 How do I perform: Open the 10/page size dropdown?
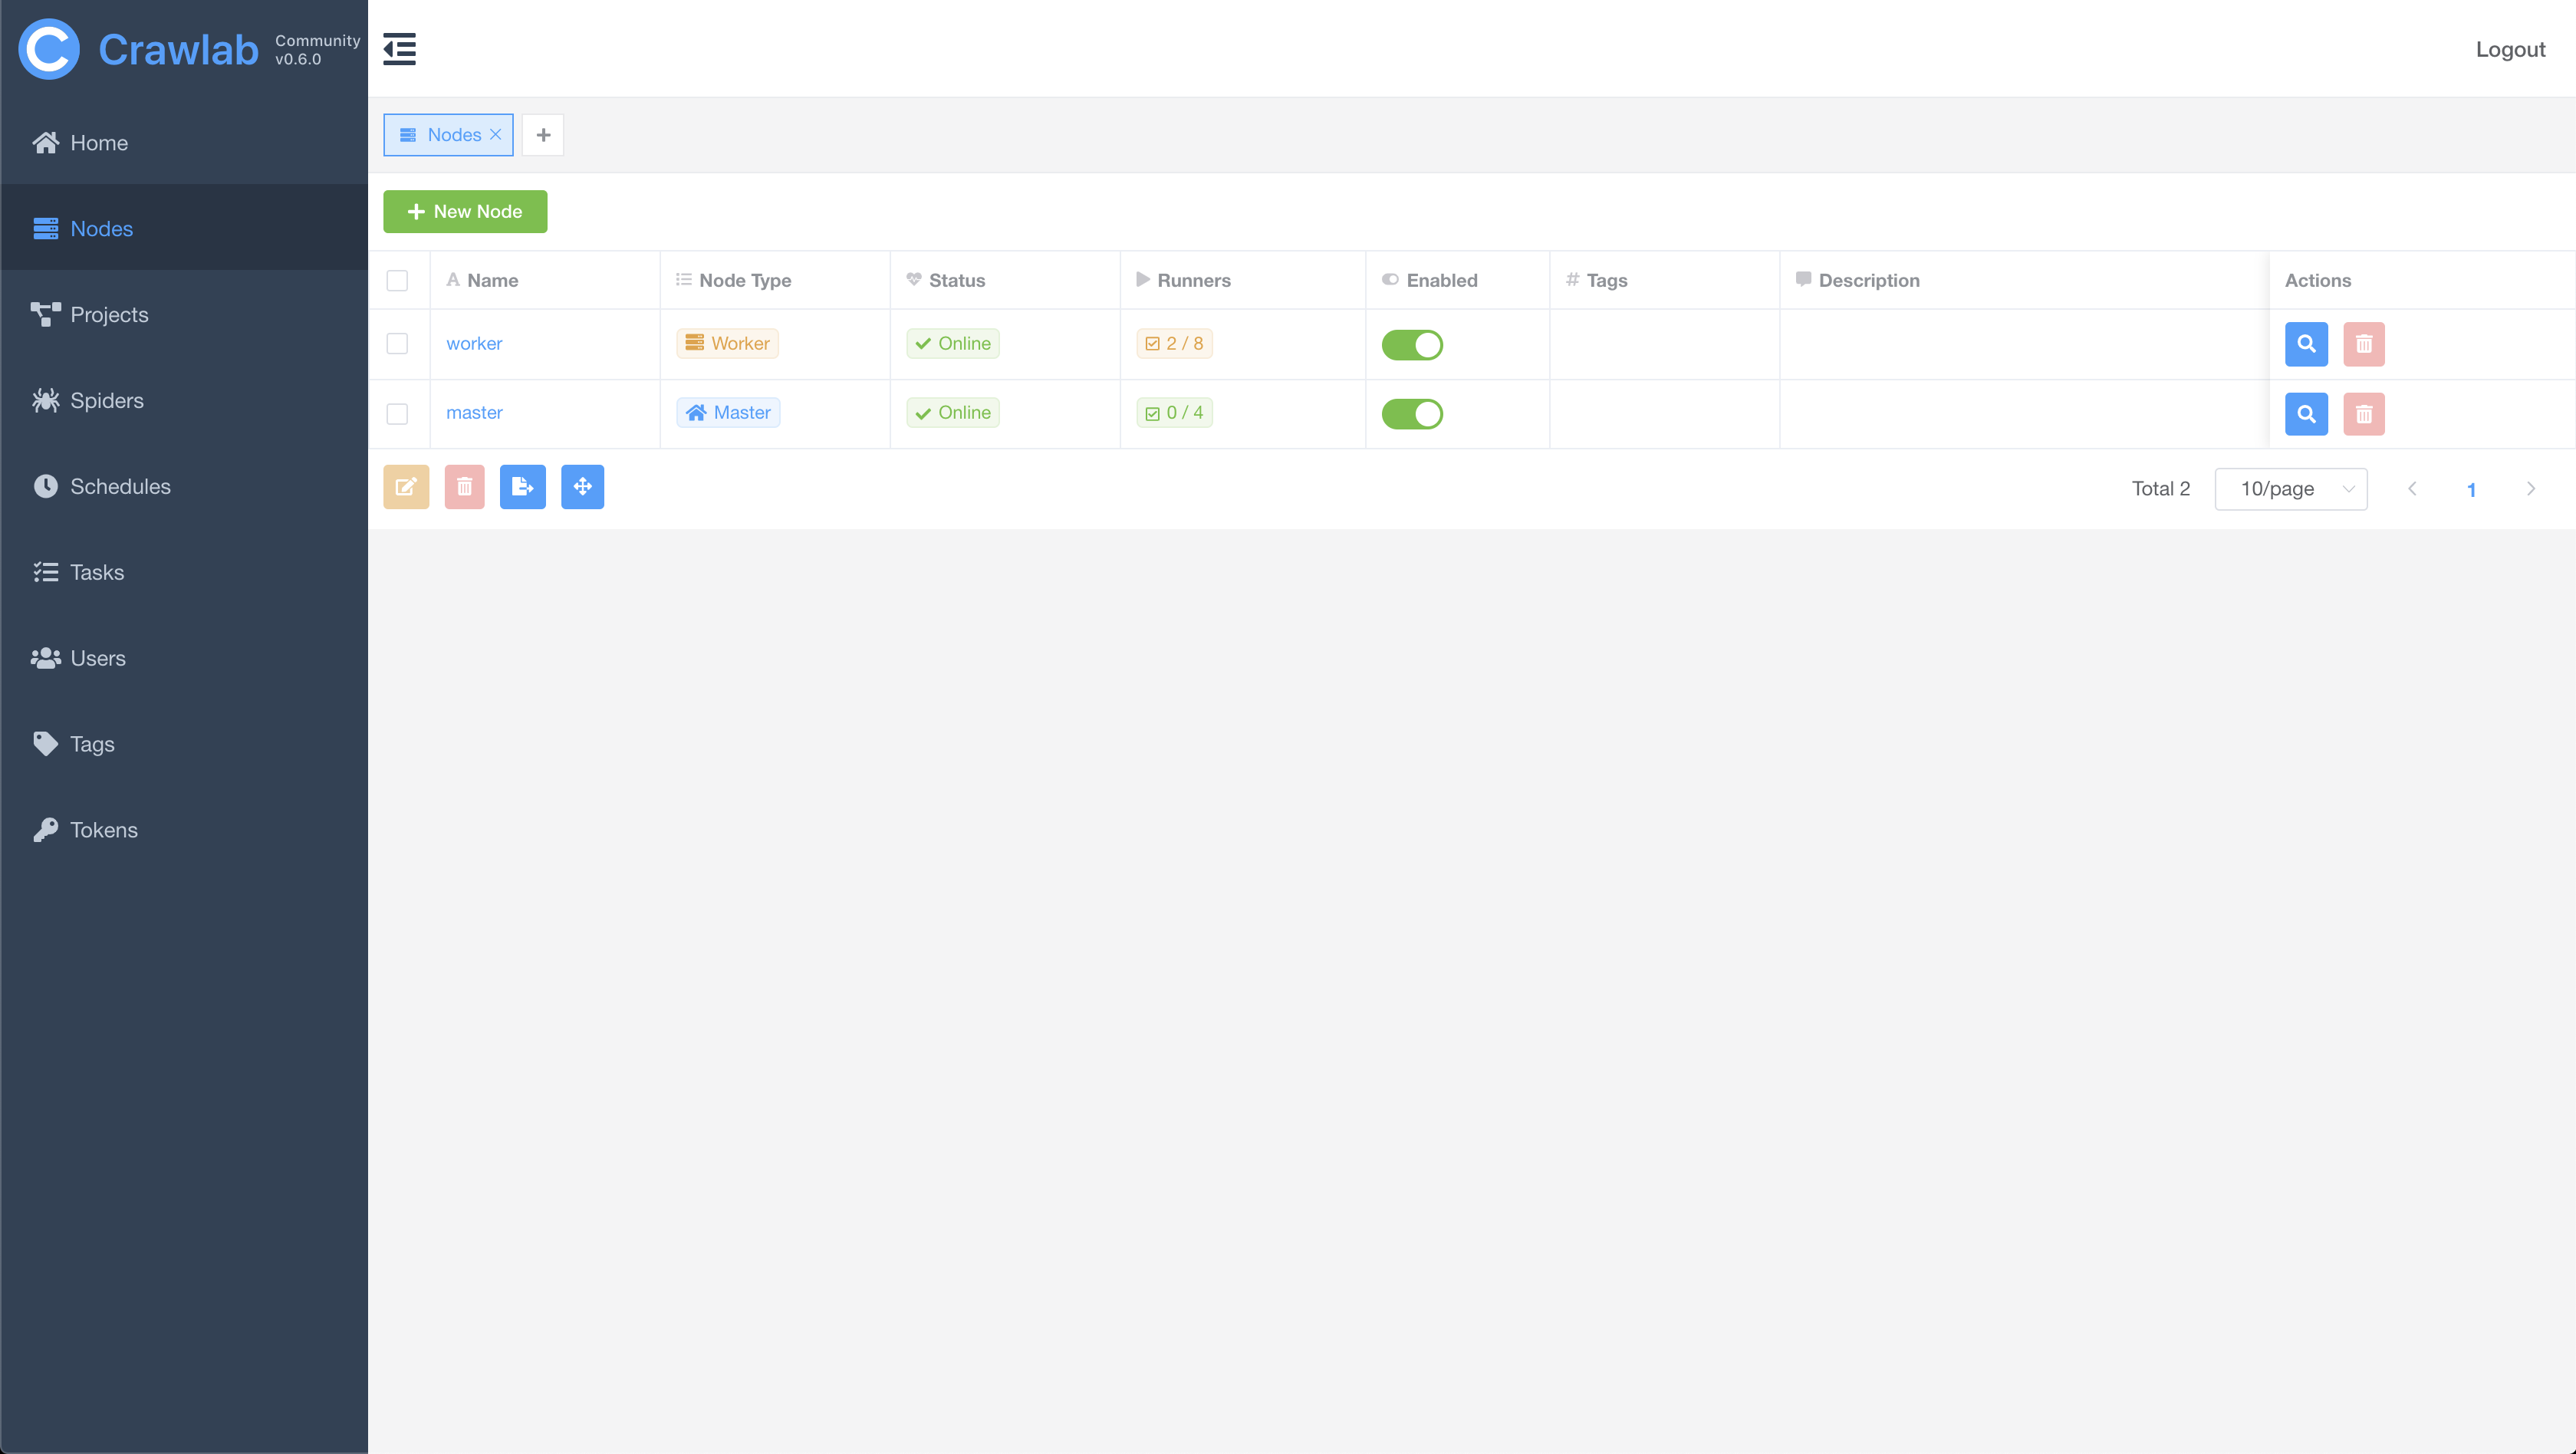[x=2290, y=489]
